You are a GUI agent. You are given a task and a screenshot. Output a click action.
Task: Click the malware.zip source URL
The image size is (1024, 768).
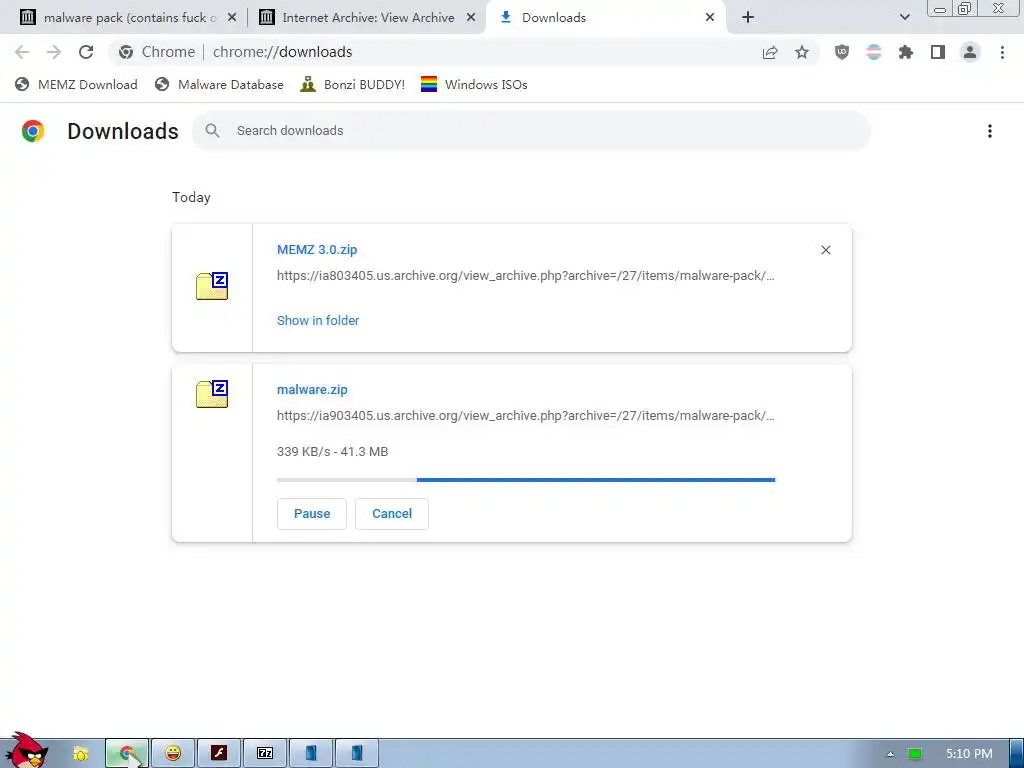[x=526, y=415]
